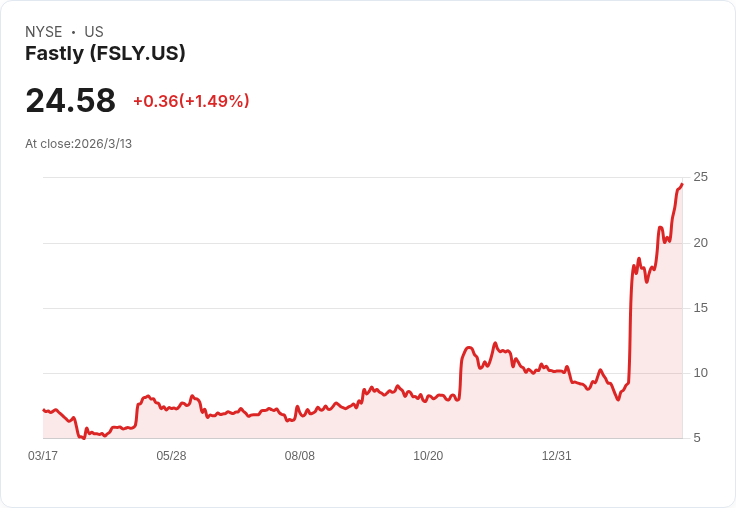Viewport: 736px width, 508px height.
Task: Click the US market label
Action: [x=94, y=32]
